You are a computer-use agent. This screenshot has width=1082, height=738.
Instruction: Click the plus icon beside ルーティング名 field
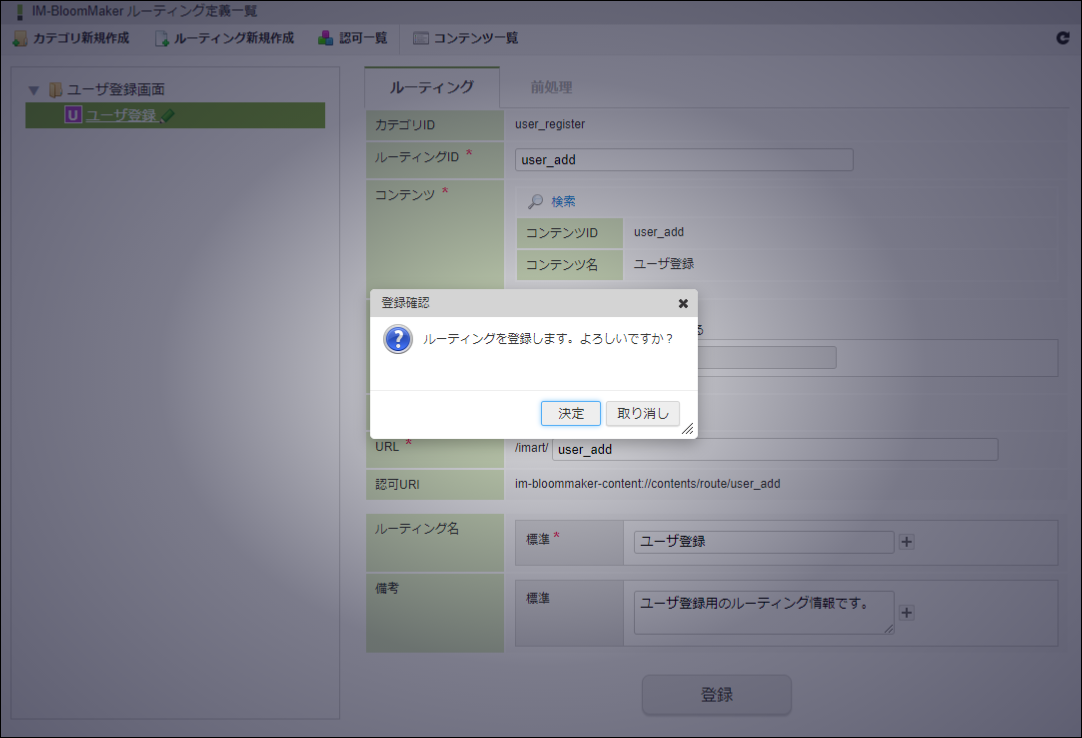click(907, 542)
